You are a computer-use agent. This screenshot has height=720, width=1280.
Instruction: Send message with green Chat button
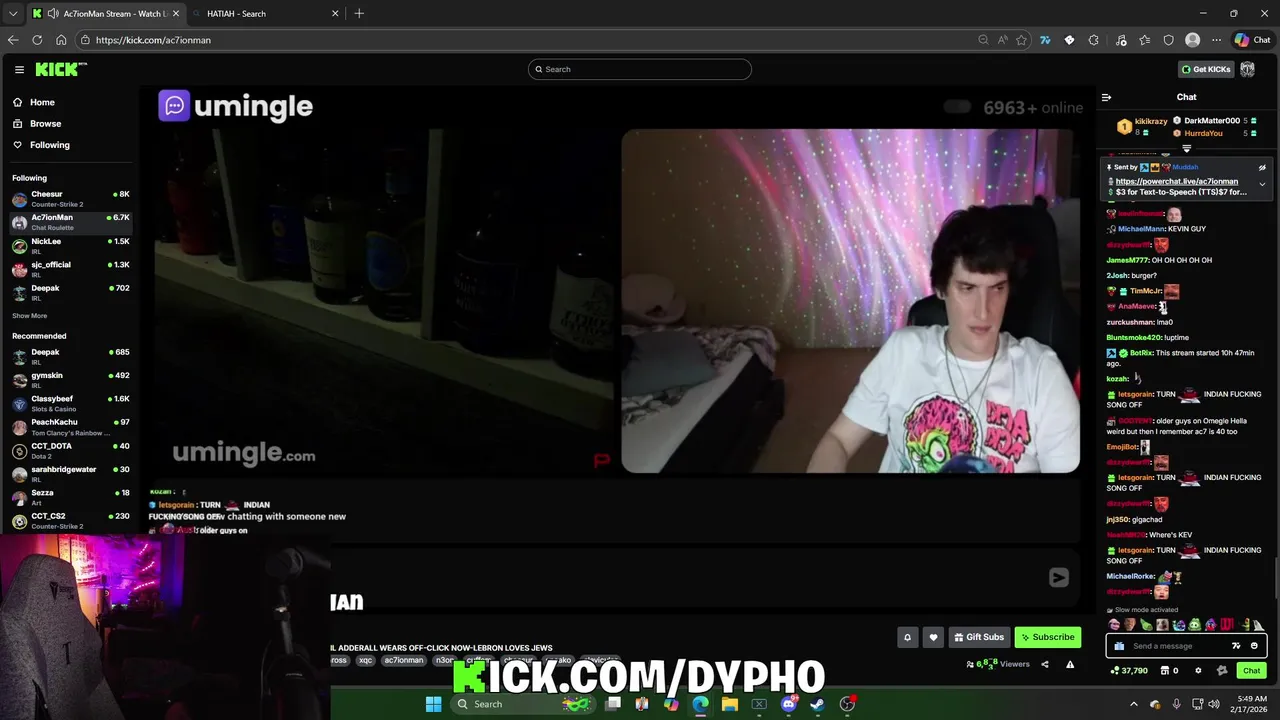tap(1251, 670)
